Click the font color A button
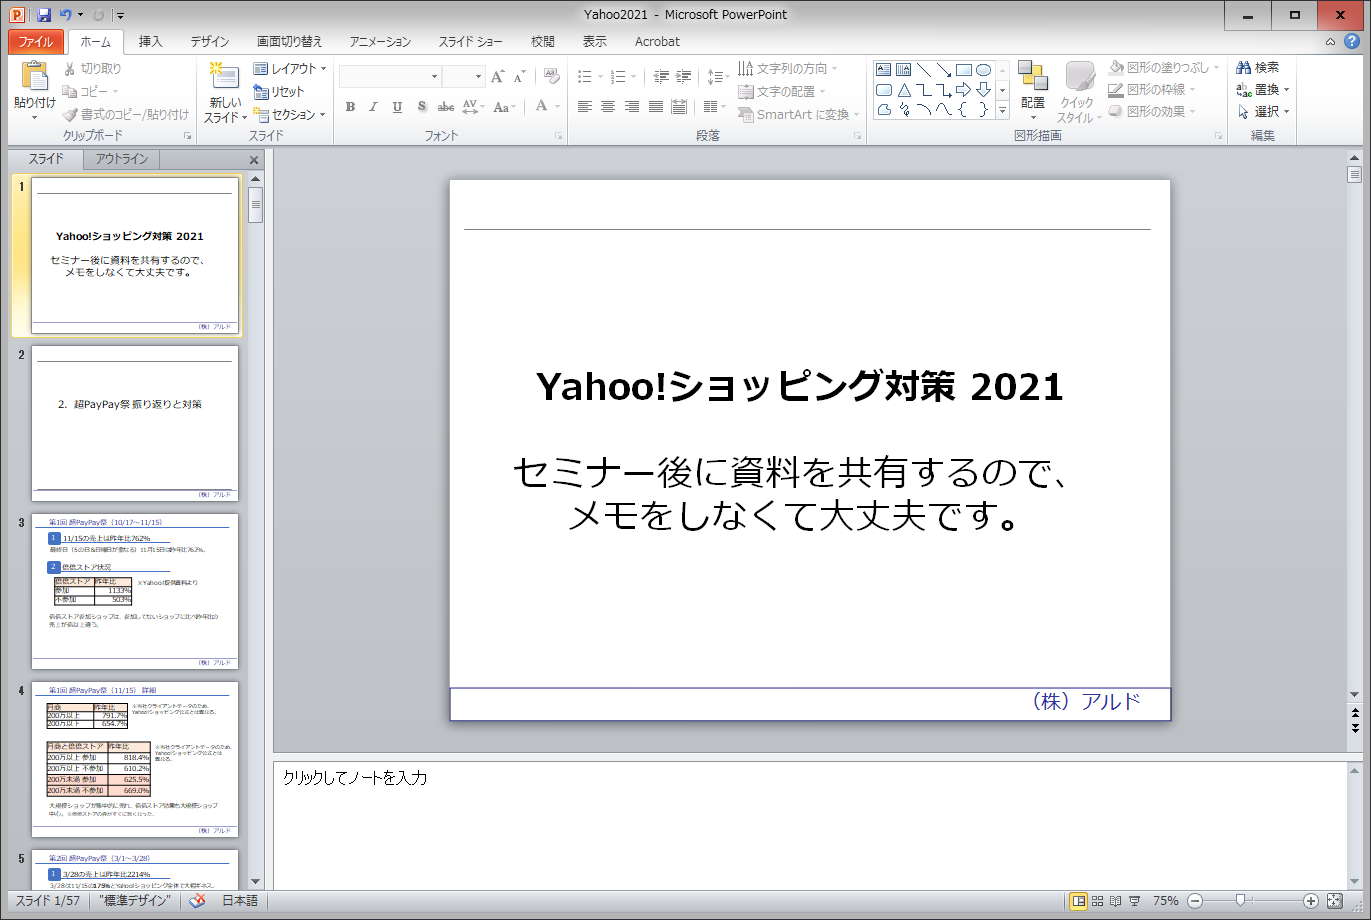Viewport: 1371px width, 920px height. coord(541,107)
